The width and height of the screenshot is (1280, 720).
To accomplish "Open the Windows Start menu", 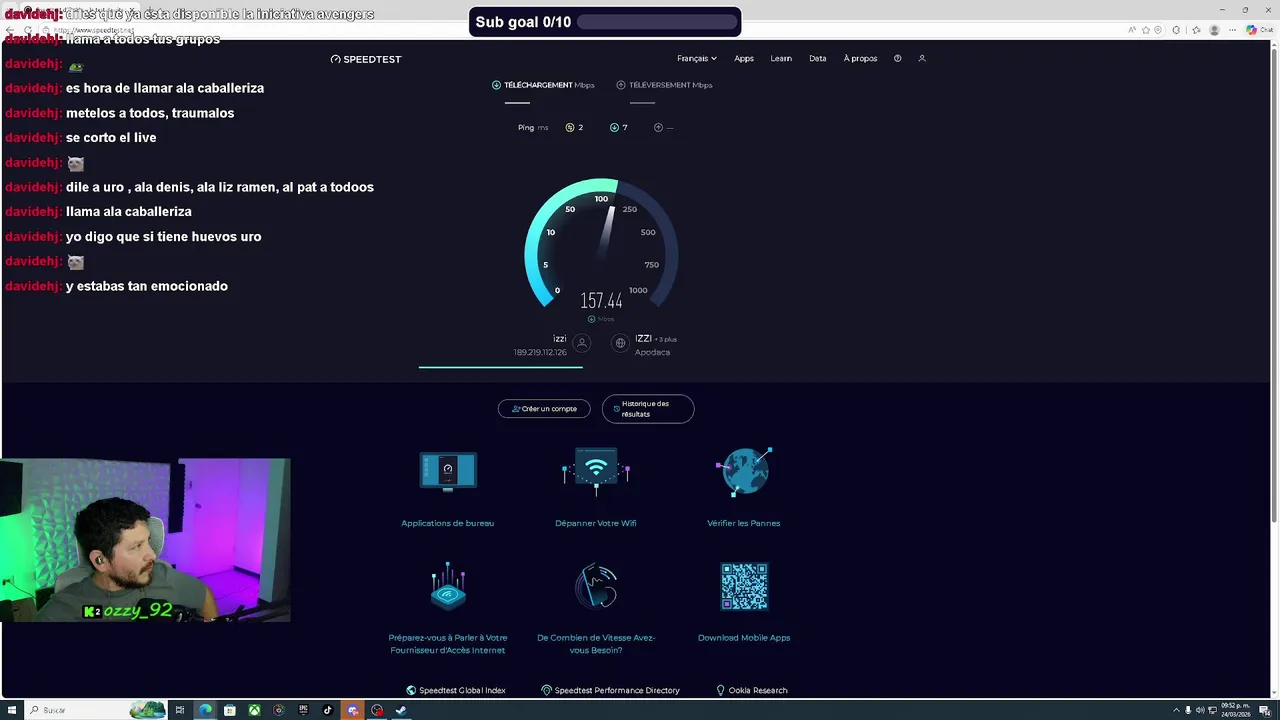I will point(12,710).
